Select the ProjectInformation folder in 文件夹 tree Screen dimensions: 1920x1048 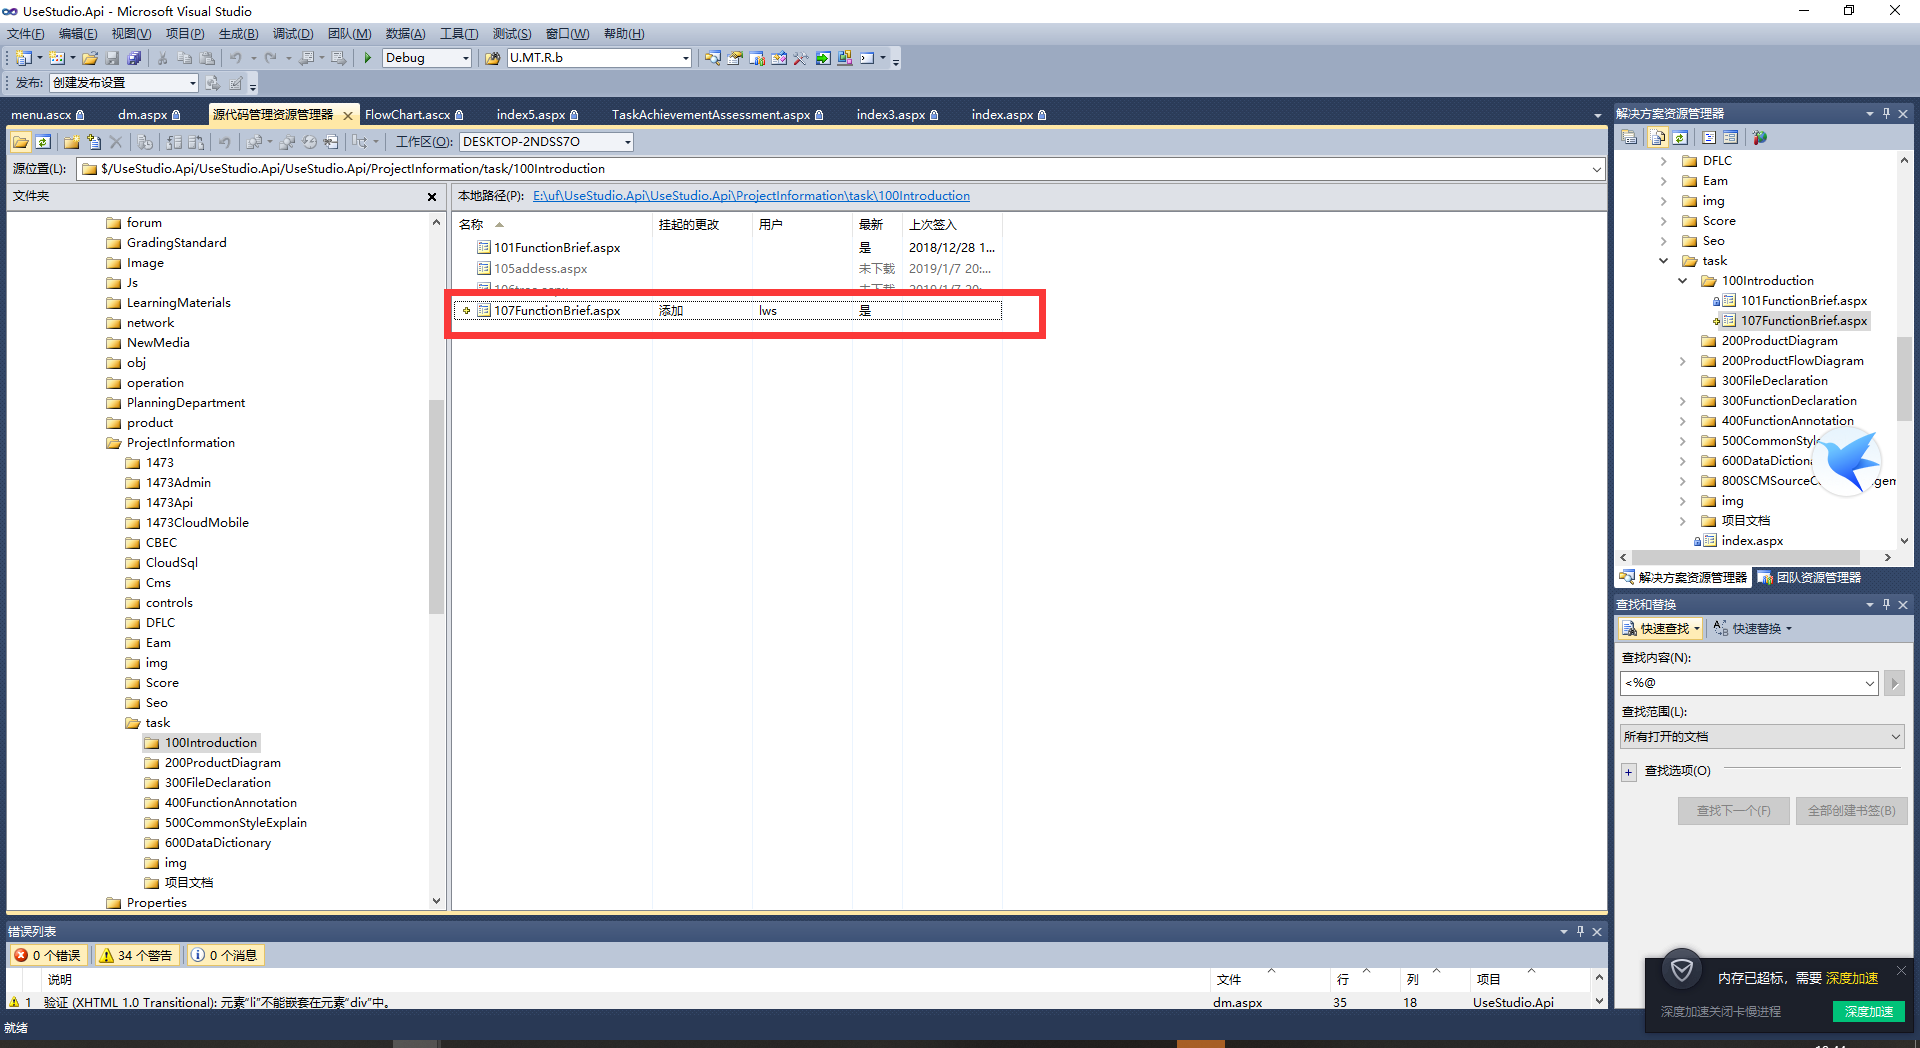pos(180,443)
